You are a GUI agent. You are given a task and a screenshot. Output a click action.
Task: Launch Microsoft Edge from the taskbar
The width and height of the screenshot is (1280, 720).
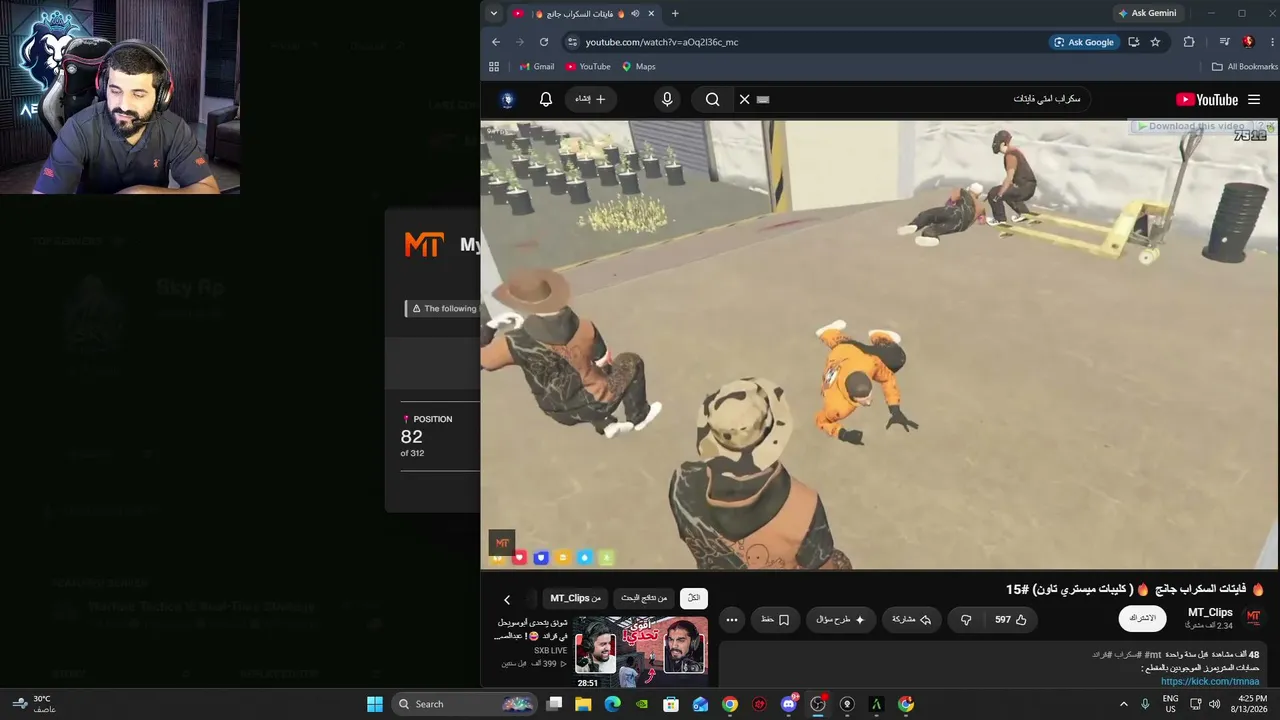(x=613, y=704)
